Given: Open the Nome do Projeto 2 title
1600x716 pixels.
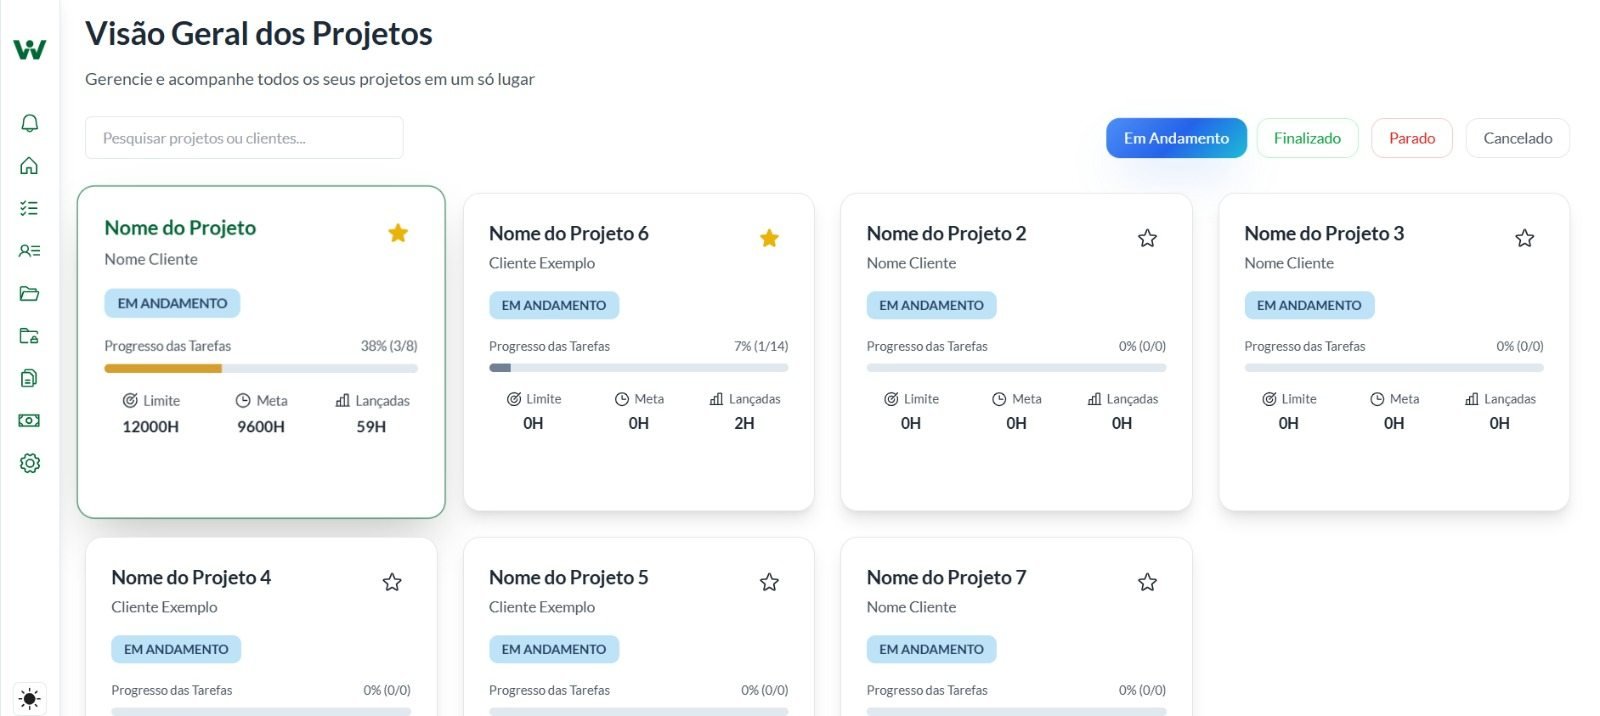Looking at the screenshot, I should pyautogui.click(x=946, y=233).
